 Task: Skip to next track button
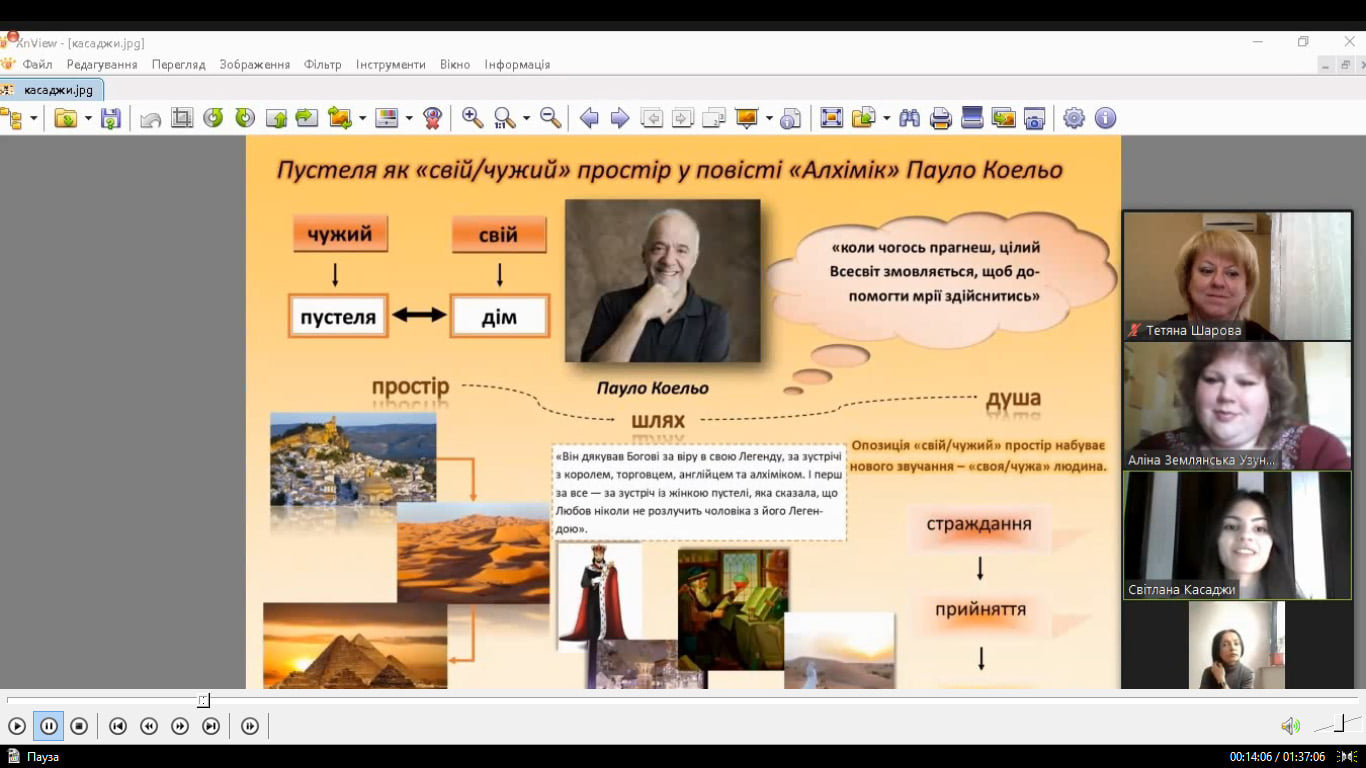tap(211, 726)
